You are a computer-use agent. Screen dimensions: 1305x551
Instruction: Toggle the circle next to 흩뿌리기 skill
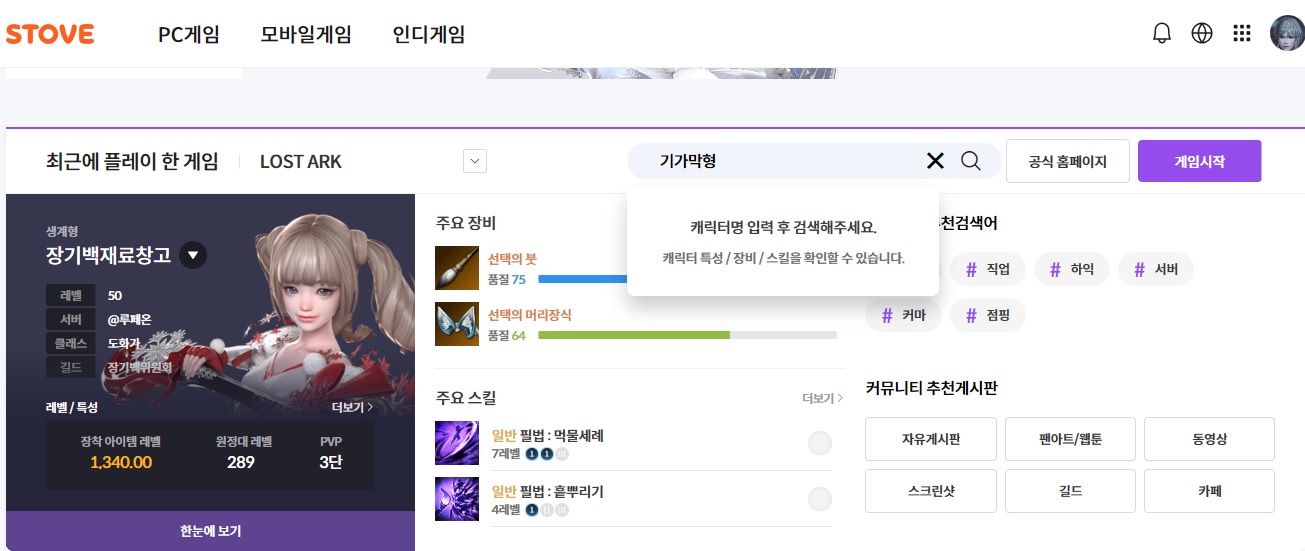tap(820, 500)
